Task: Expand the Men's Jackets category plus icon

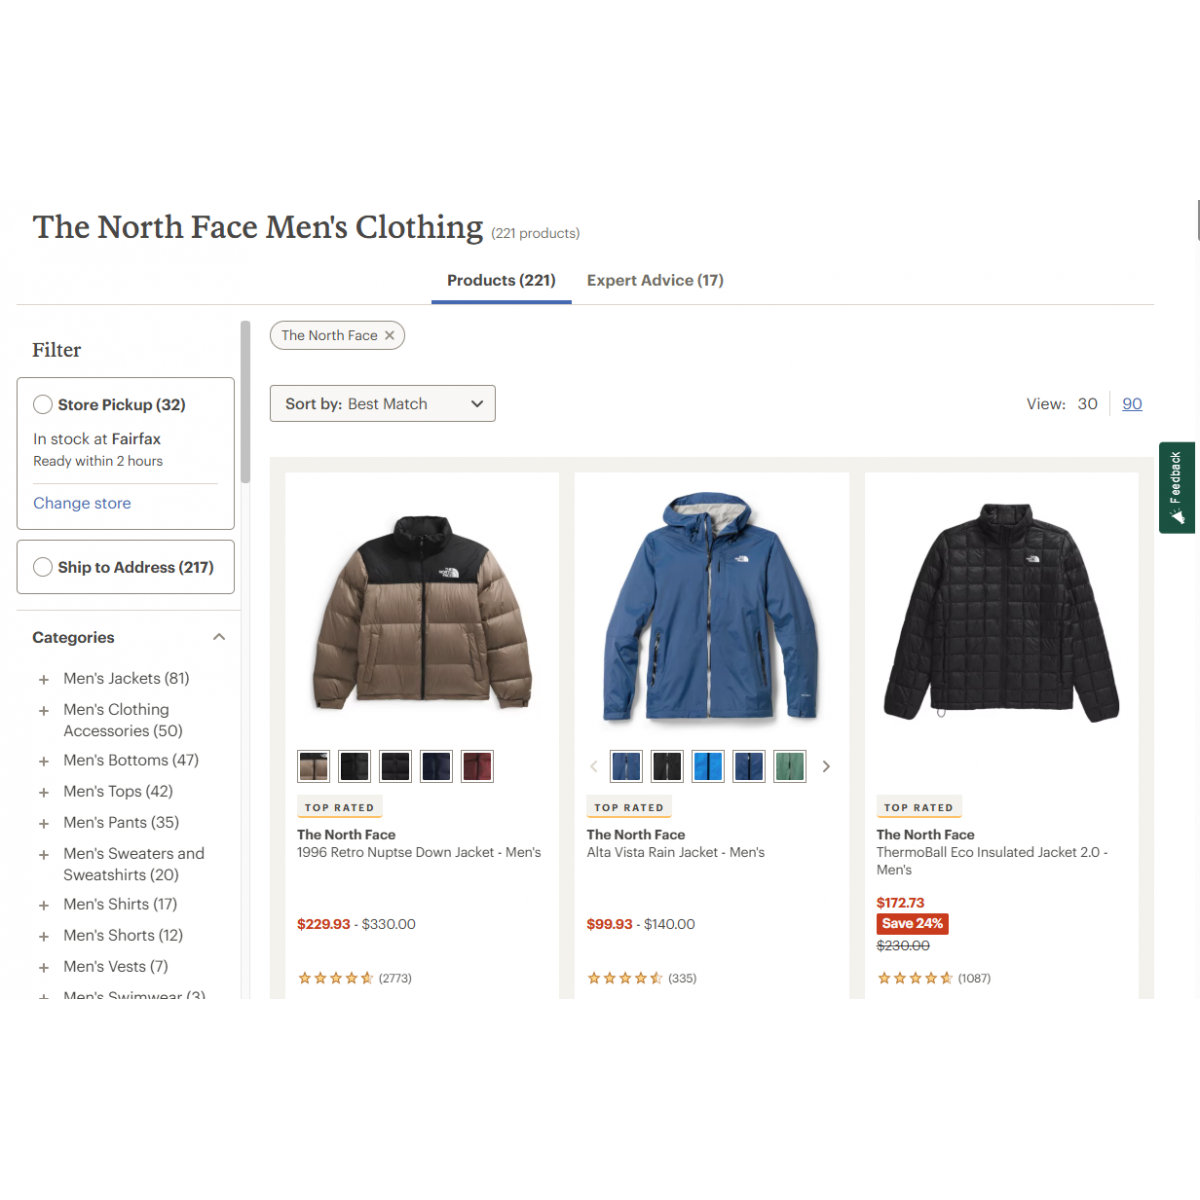Action: click(44, 680)
